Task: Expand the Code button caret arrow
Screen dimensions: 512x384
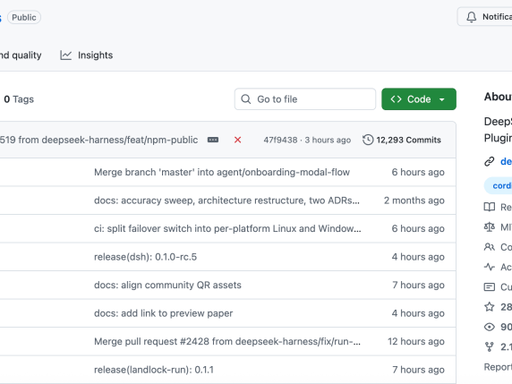Action: (x=442, y=99)
